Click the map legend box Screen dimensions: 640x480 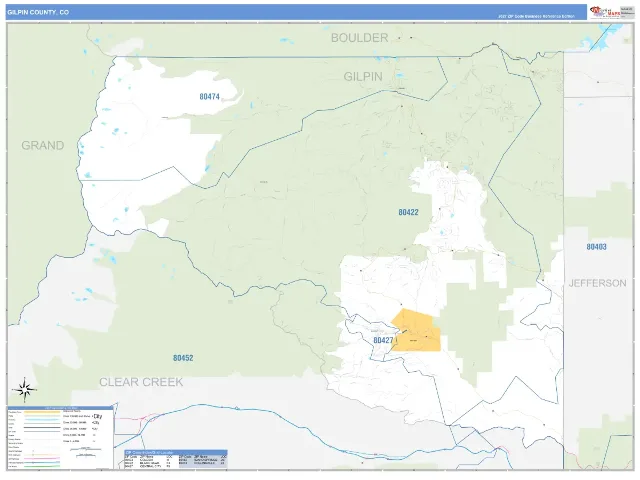(x=60, y=438)
